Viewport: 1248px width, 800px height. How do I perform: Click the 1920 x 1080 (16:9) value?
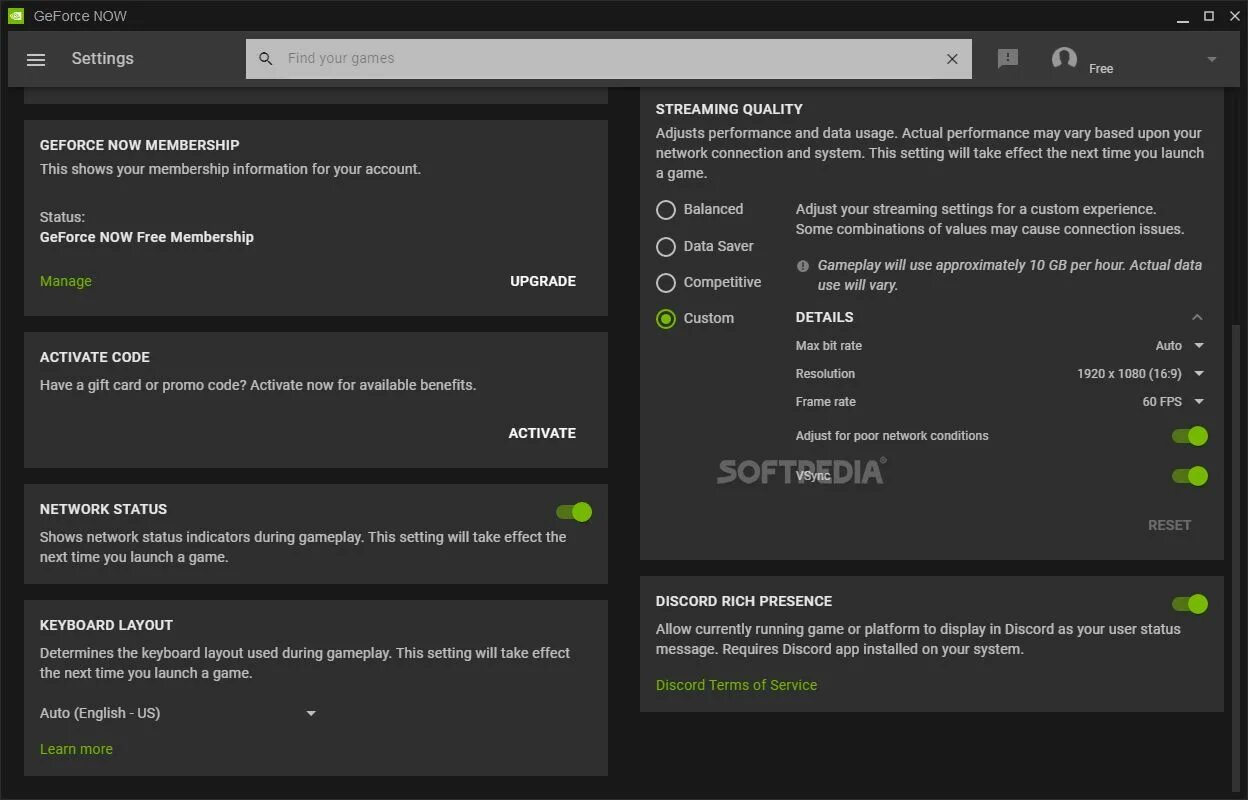coord(1129,374)
